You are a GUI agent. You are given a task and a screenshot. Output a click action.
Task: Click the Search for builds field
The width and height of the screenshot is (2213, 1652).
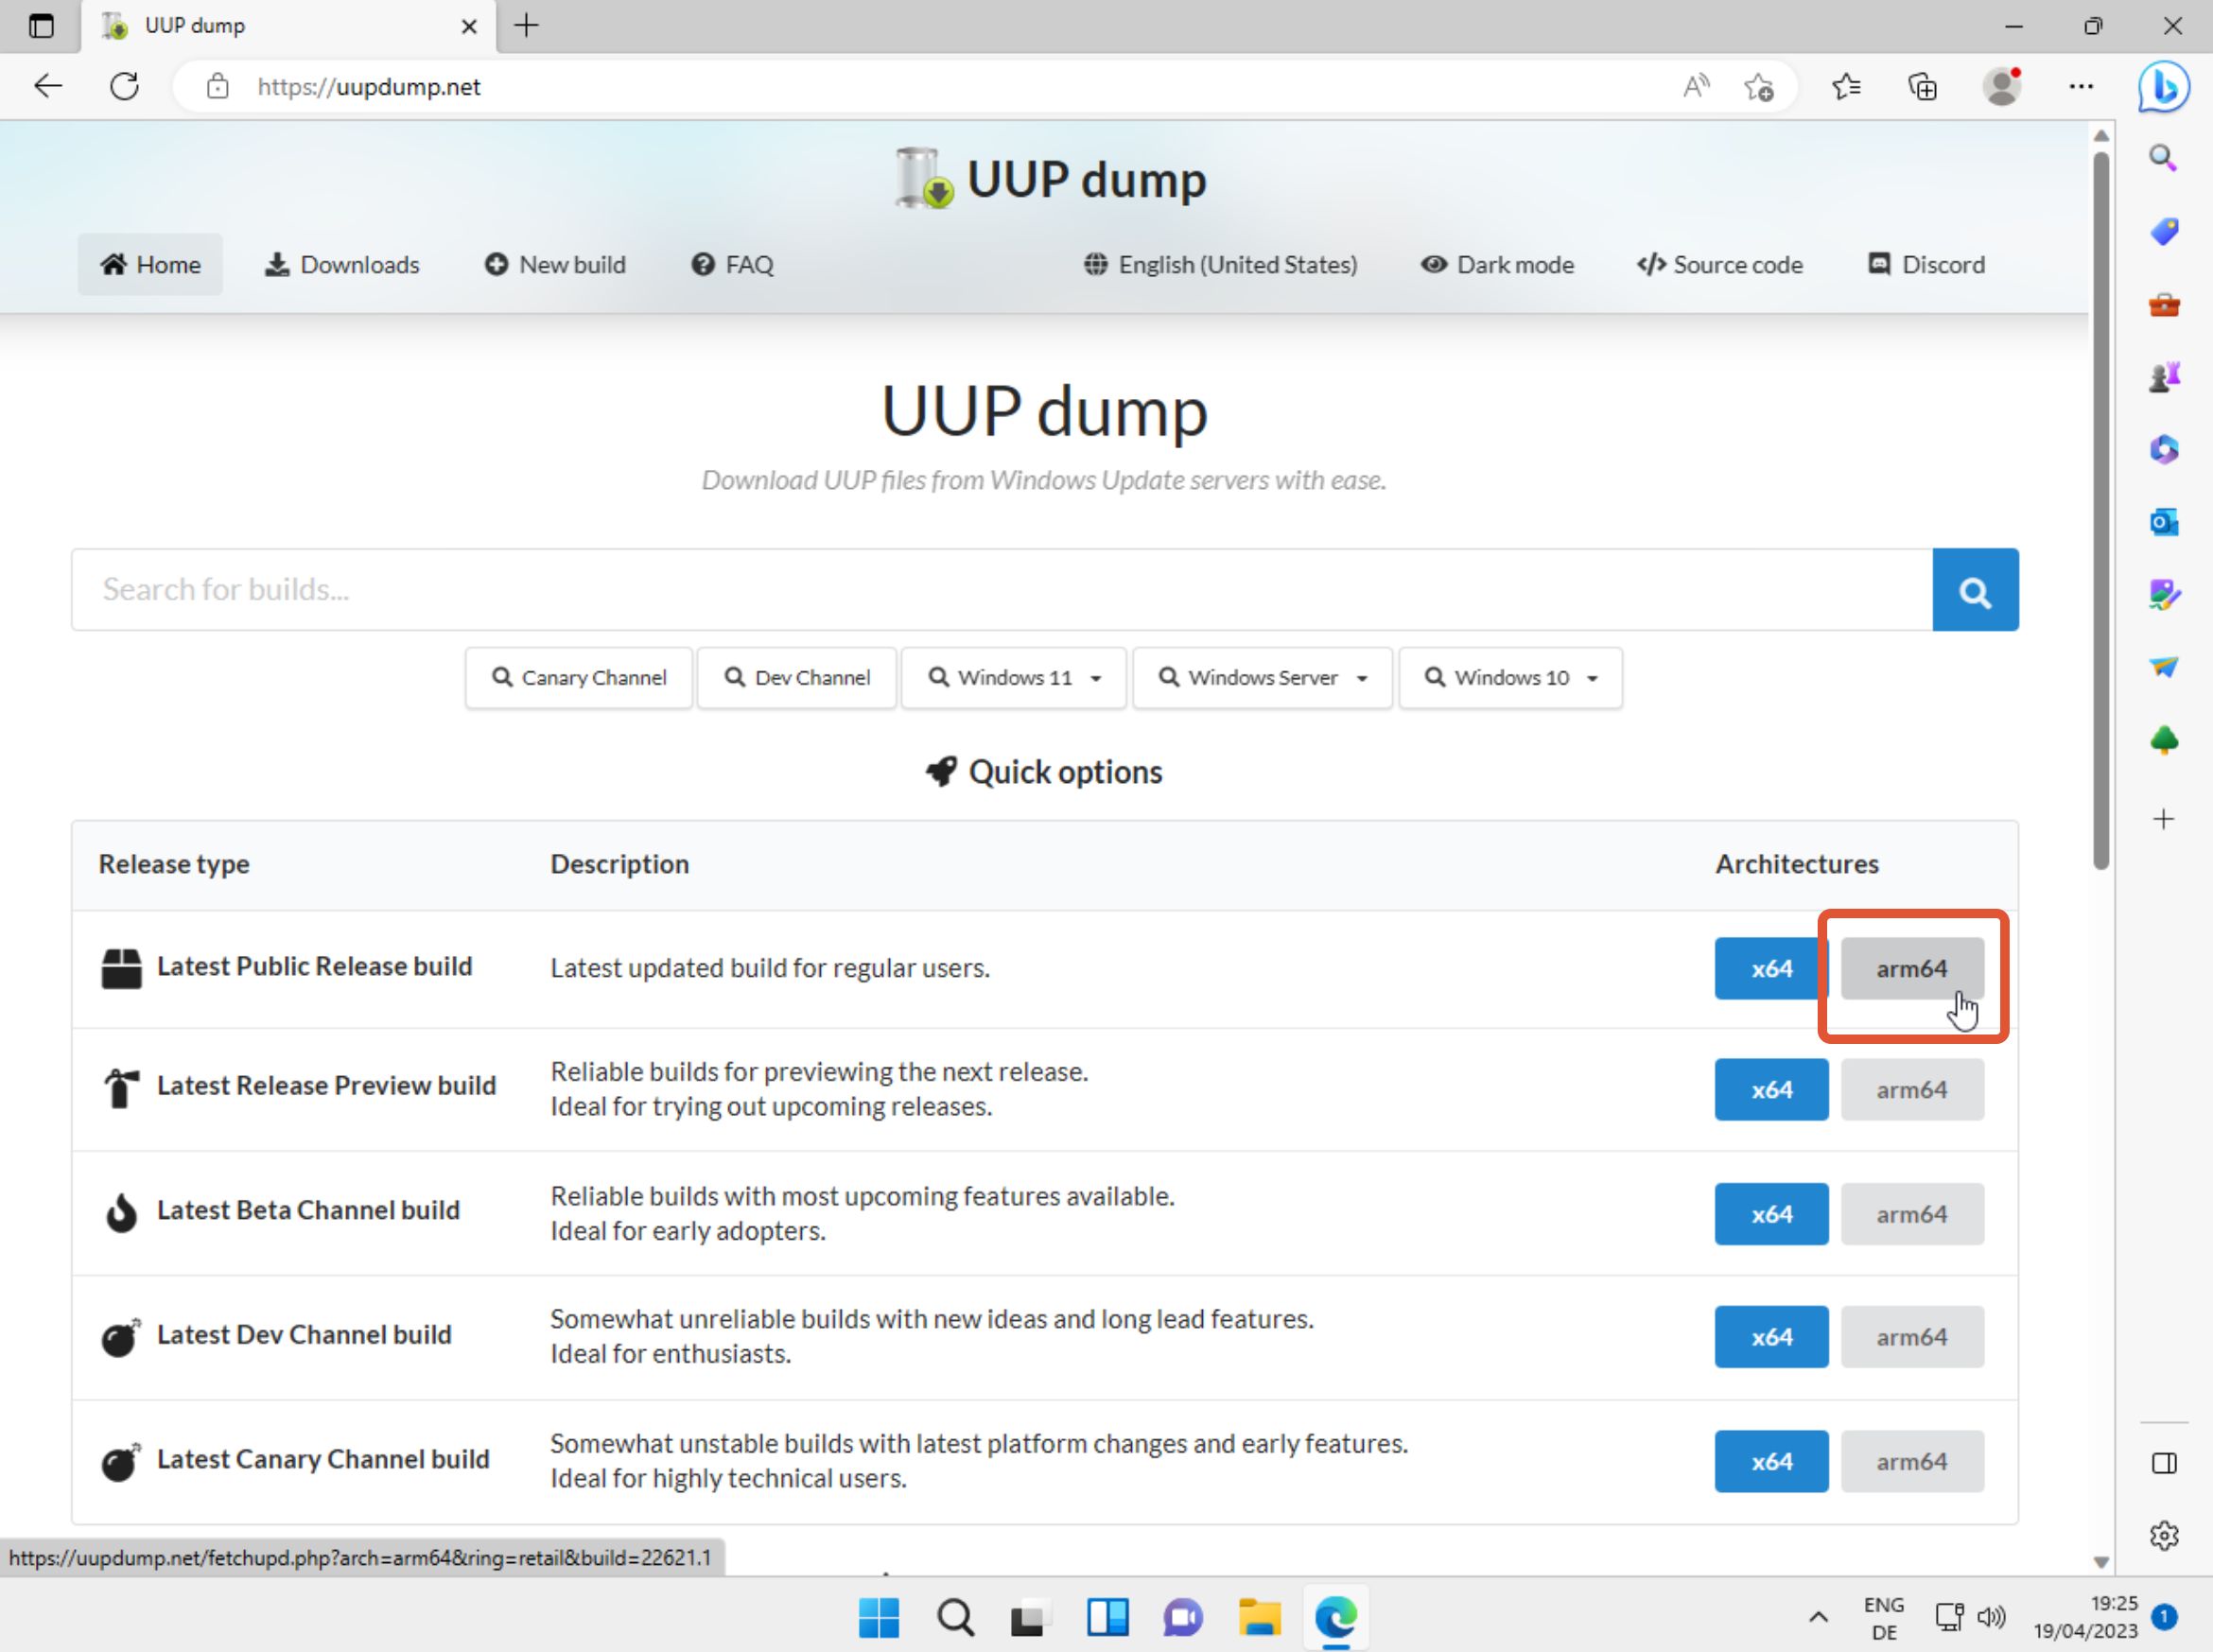[x=1000, y=590]
